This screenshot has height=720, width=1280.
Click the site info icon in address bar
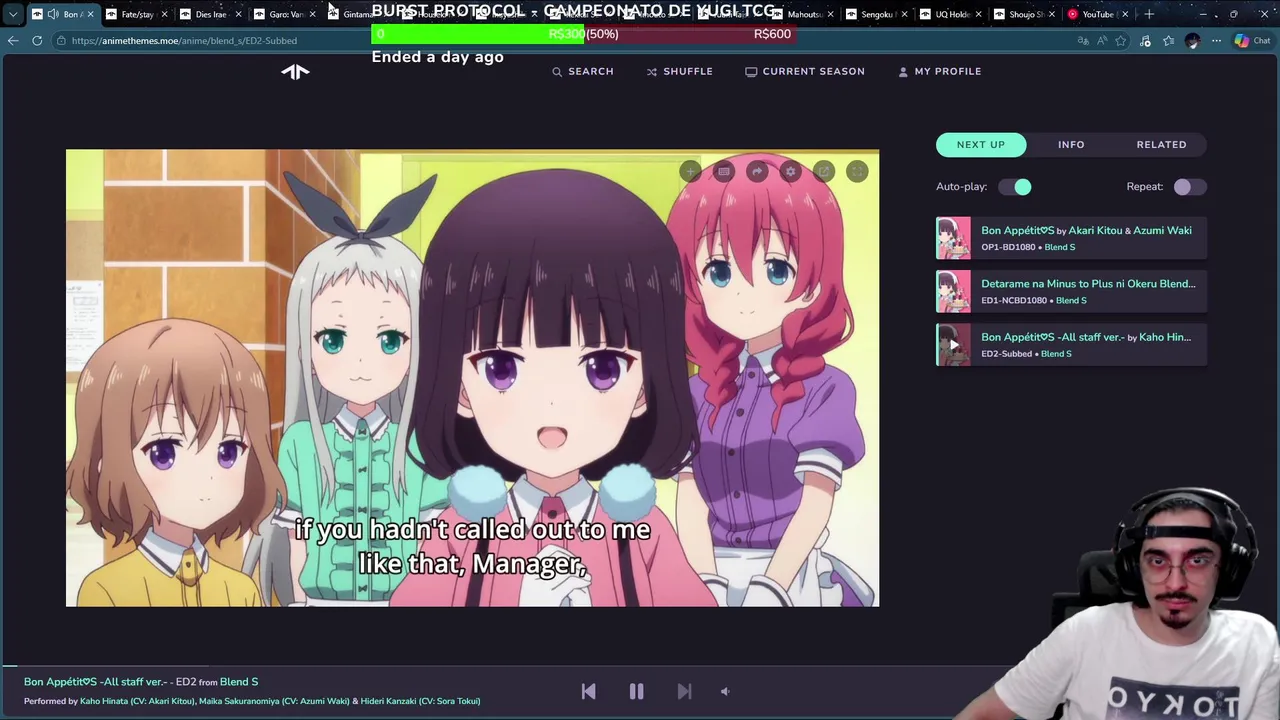[61, 41]
